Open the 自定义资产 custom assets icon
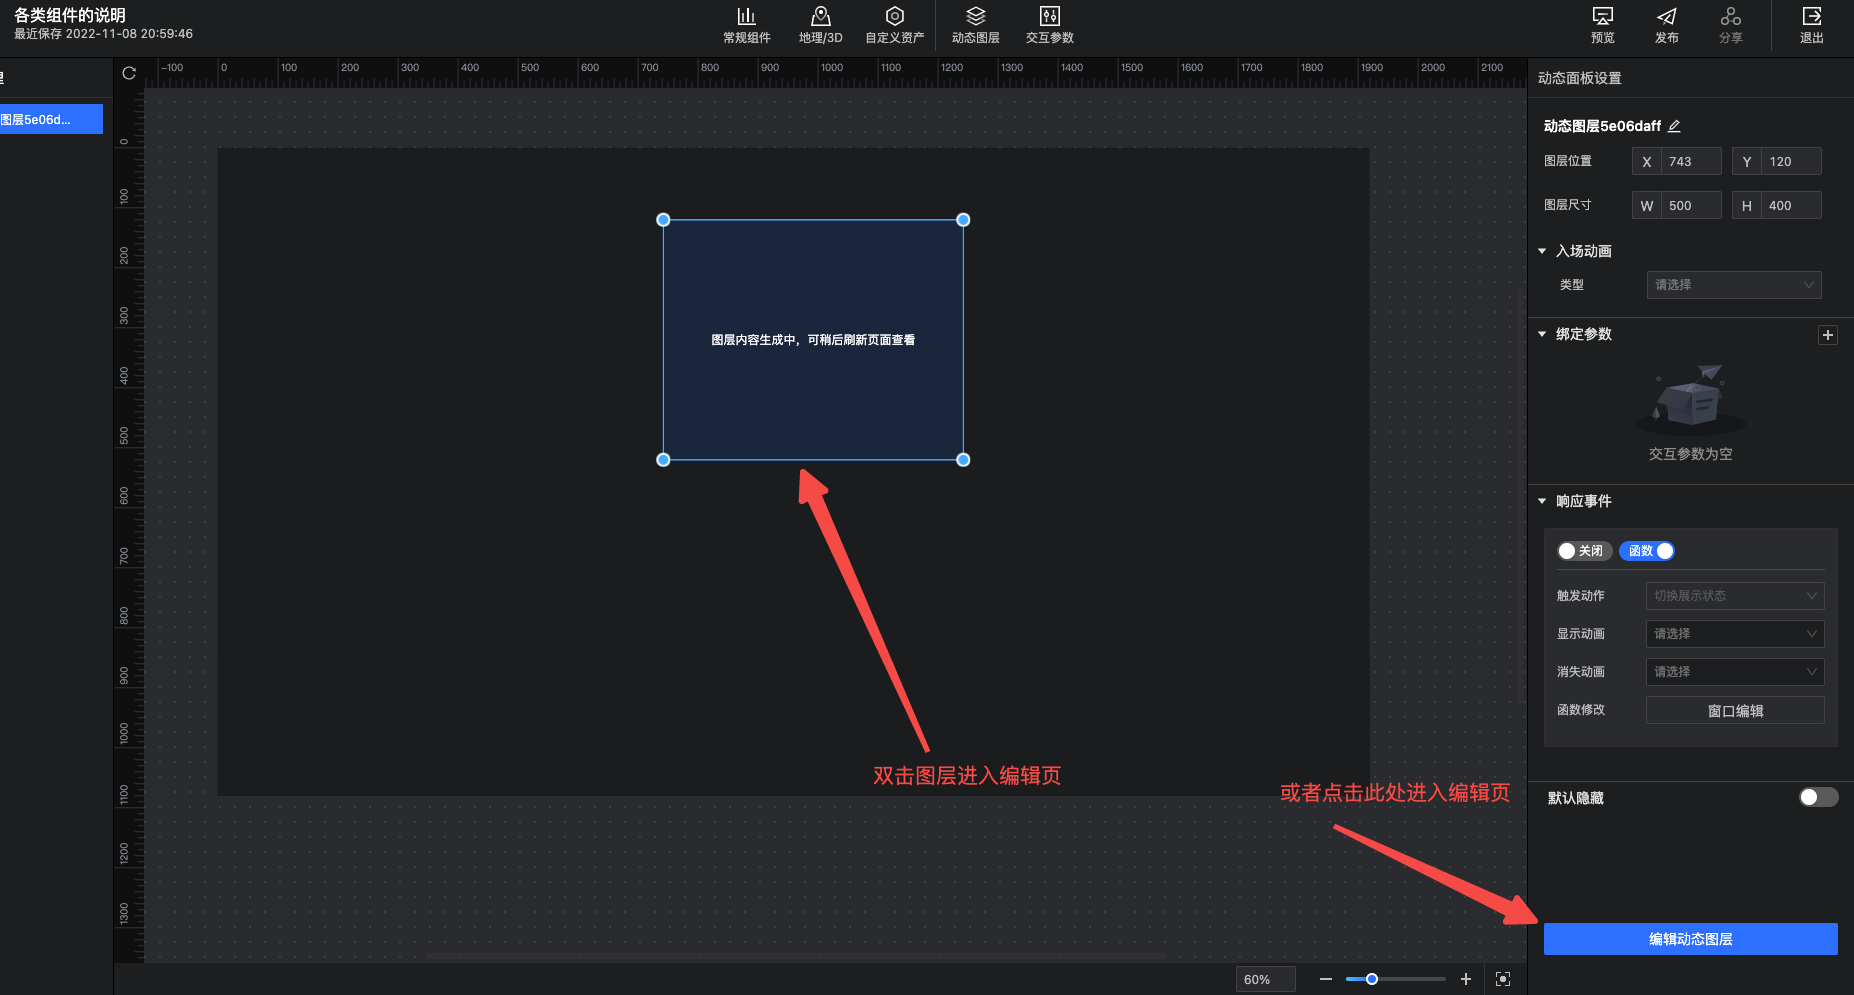Viewport: 1854px width, 995px height. tap(894, 17)
